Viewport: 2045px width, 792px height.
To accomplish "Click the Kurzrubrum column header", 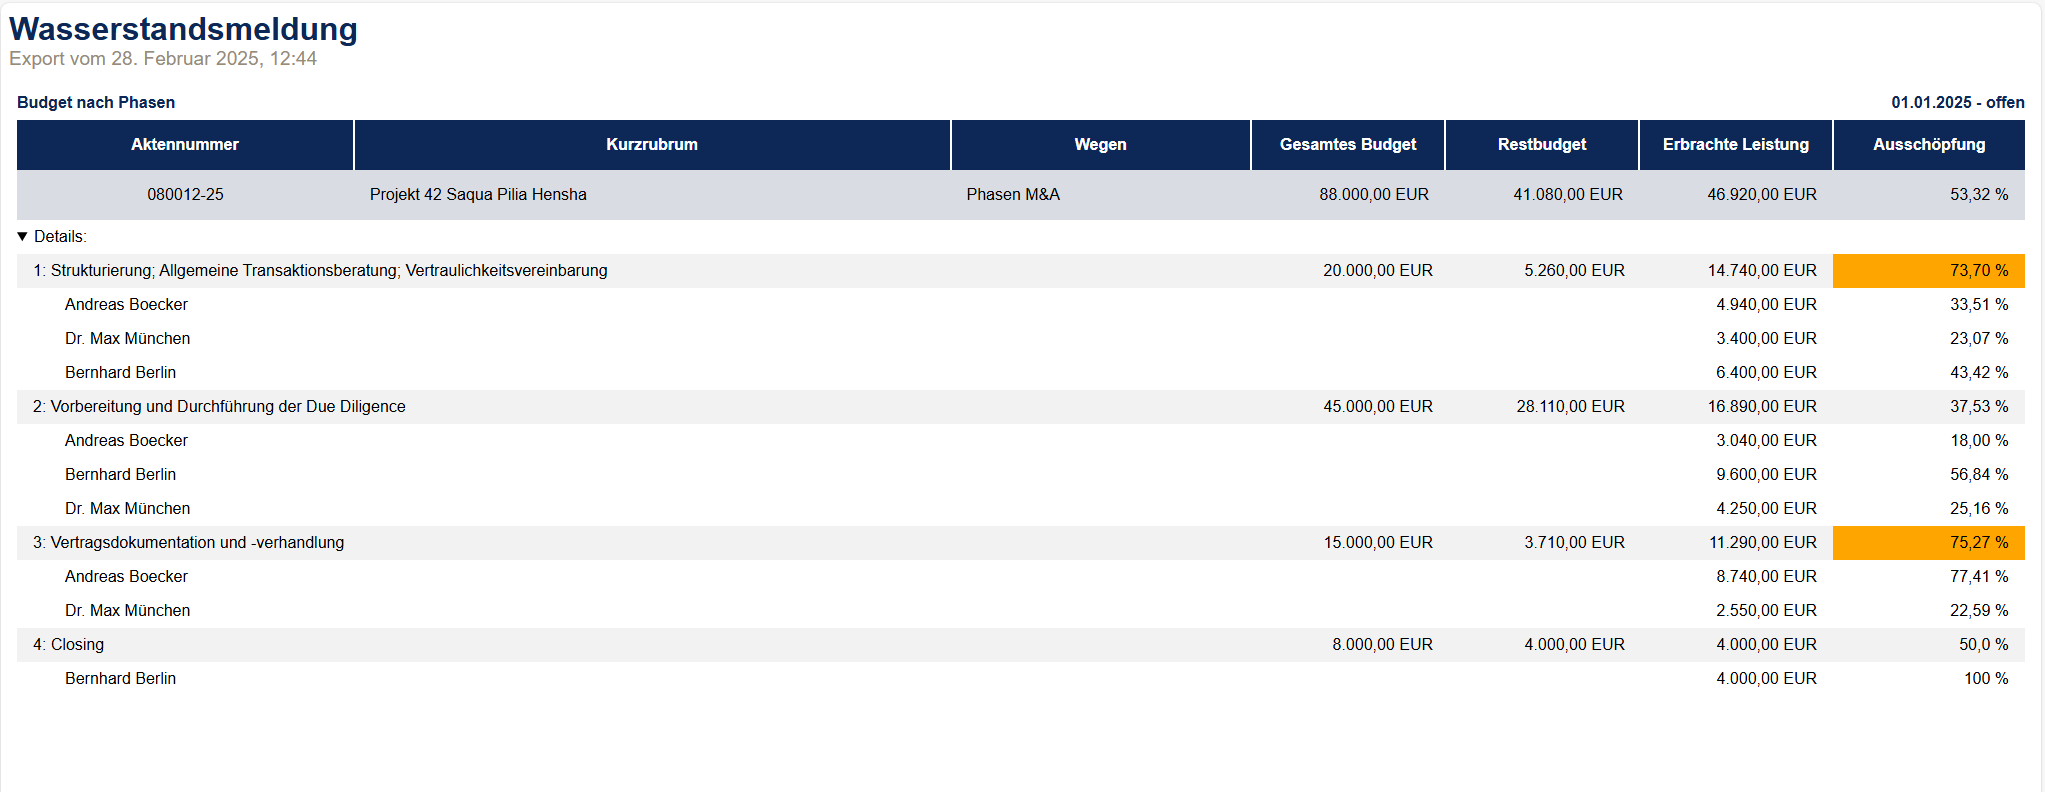I will coord(651,145).
